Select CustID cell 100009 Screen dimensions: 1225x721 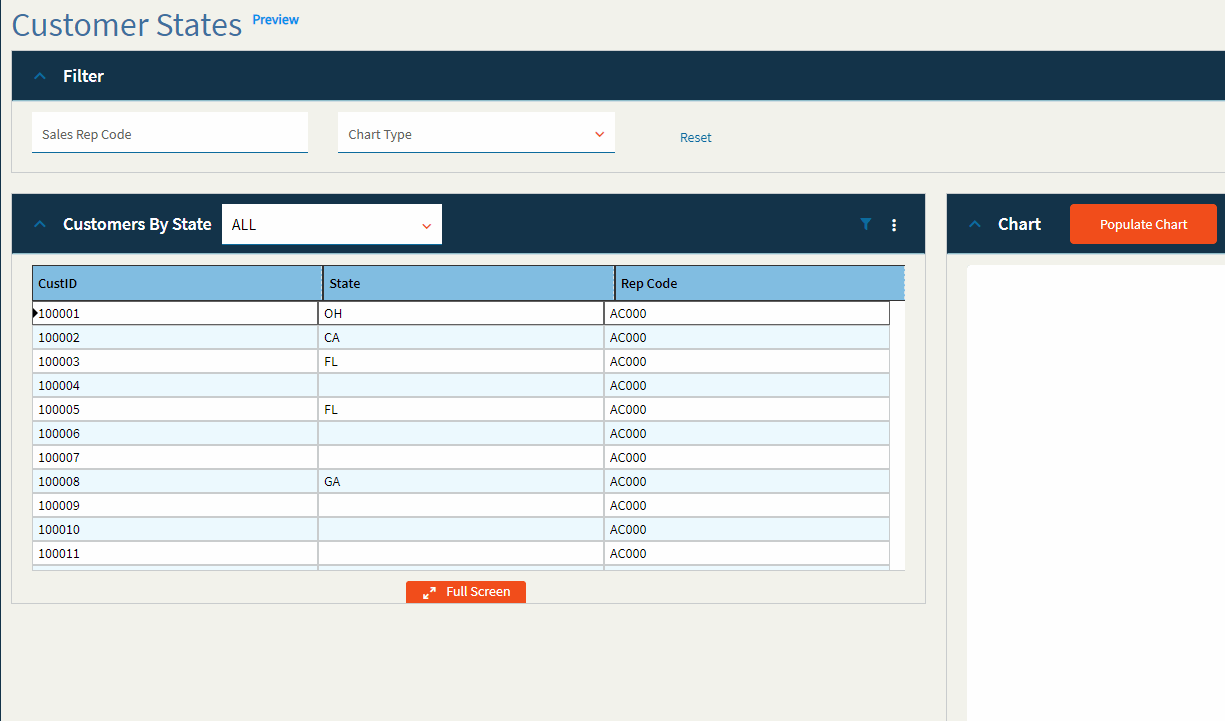[x=175, y=505]
